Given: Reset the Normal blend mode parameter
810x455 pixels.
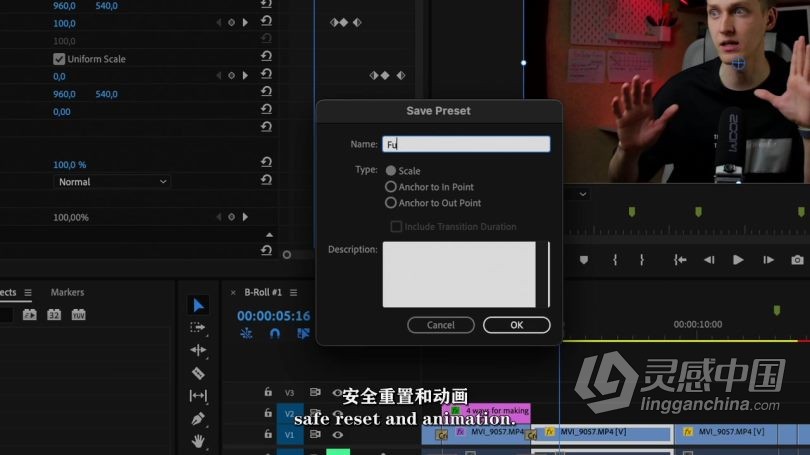Looking at the screenshot, I should click(x=266, y=180).
